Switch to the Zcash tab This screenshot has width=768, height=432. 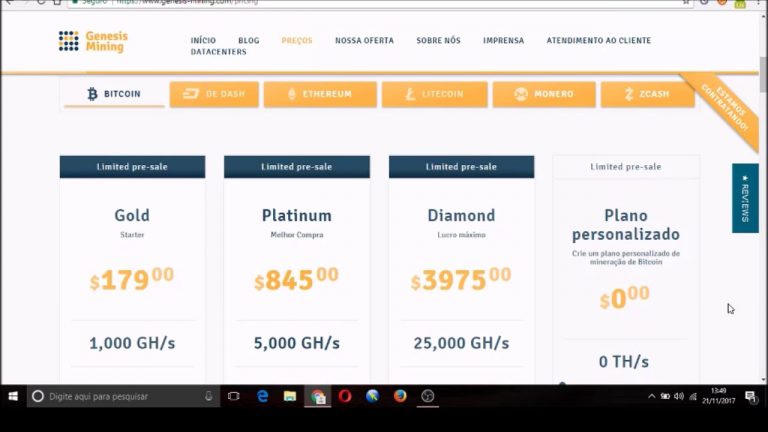648,94
